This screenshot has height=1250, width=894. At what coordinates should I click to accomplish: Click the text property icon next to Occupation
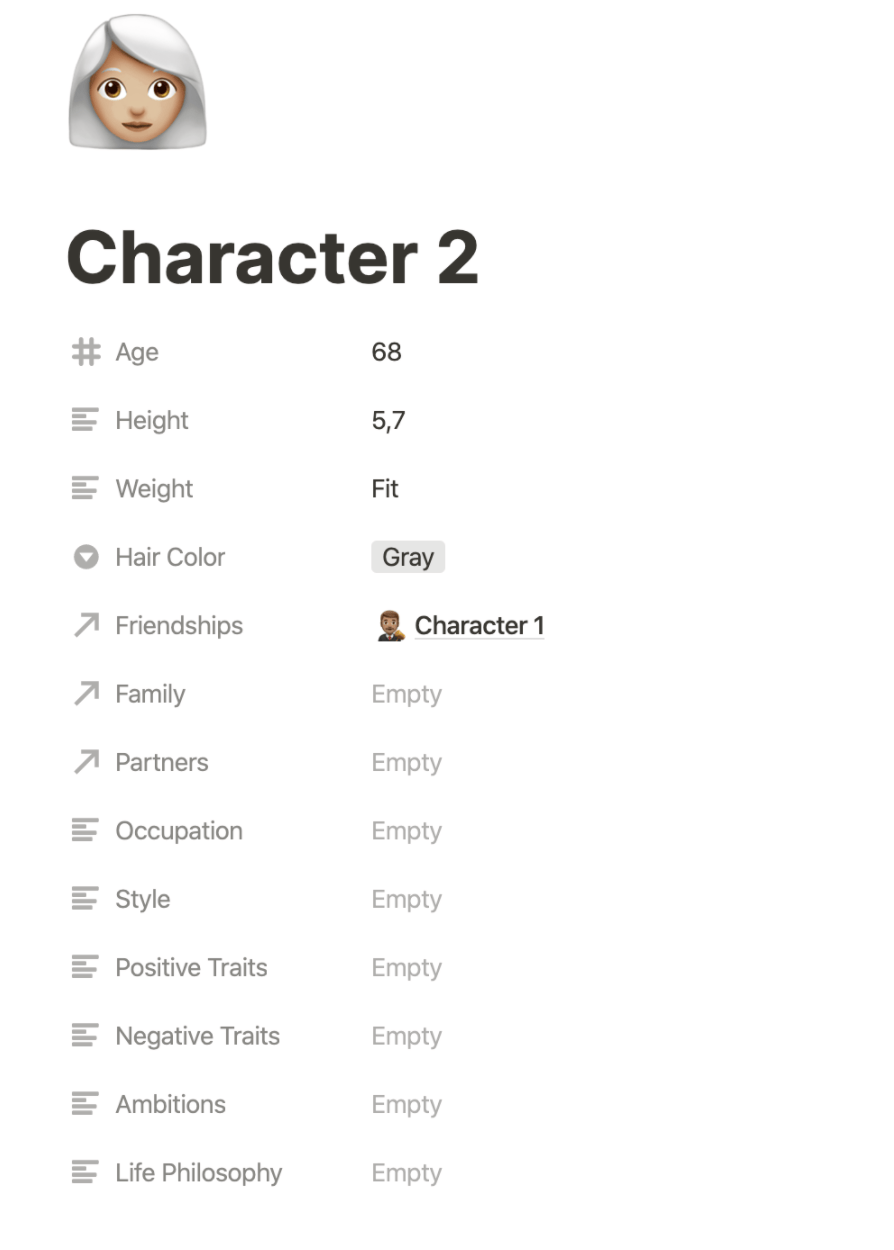point(85,830)
